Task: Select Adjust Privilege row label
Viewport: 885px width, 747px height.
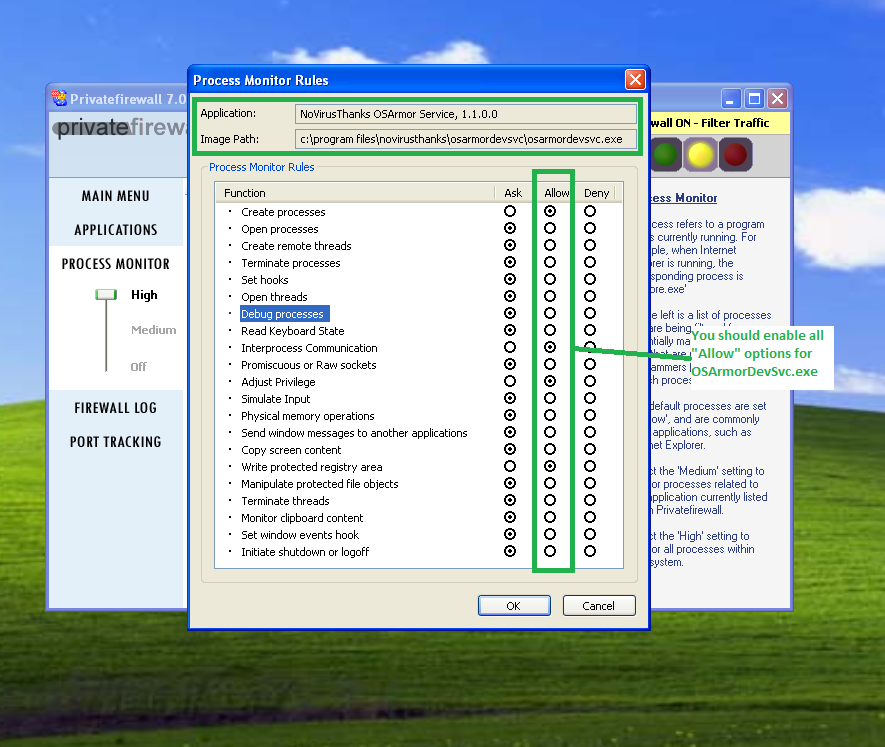Action: 278,382
